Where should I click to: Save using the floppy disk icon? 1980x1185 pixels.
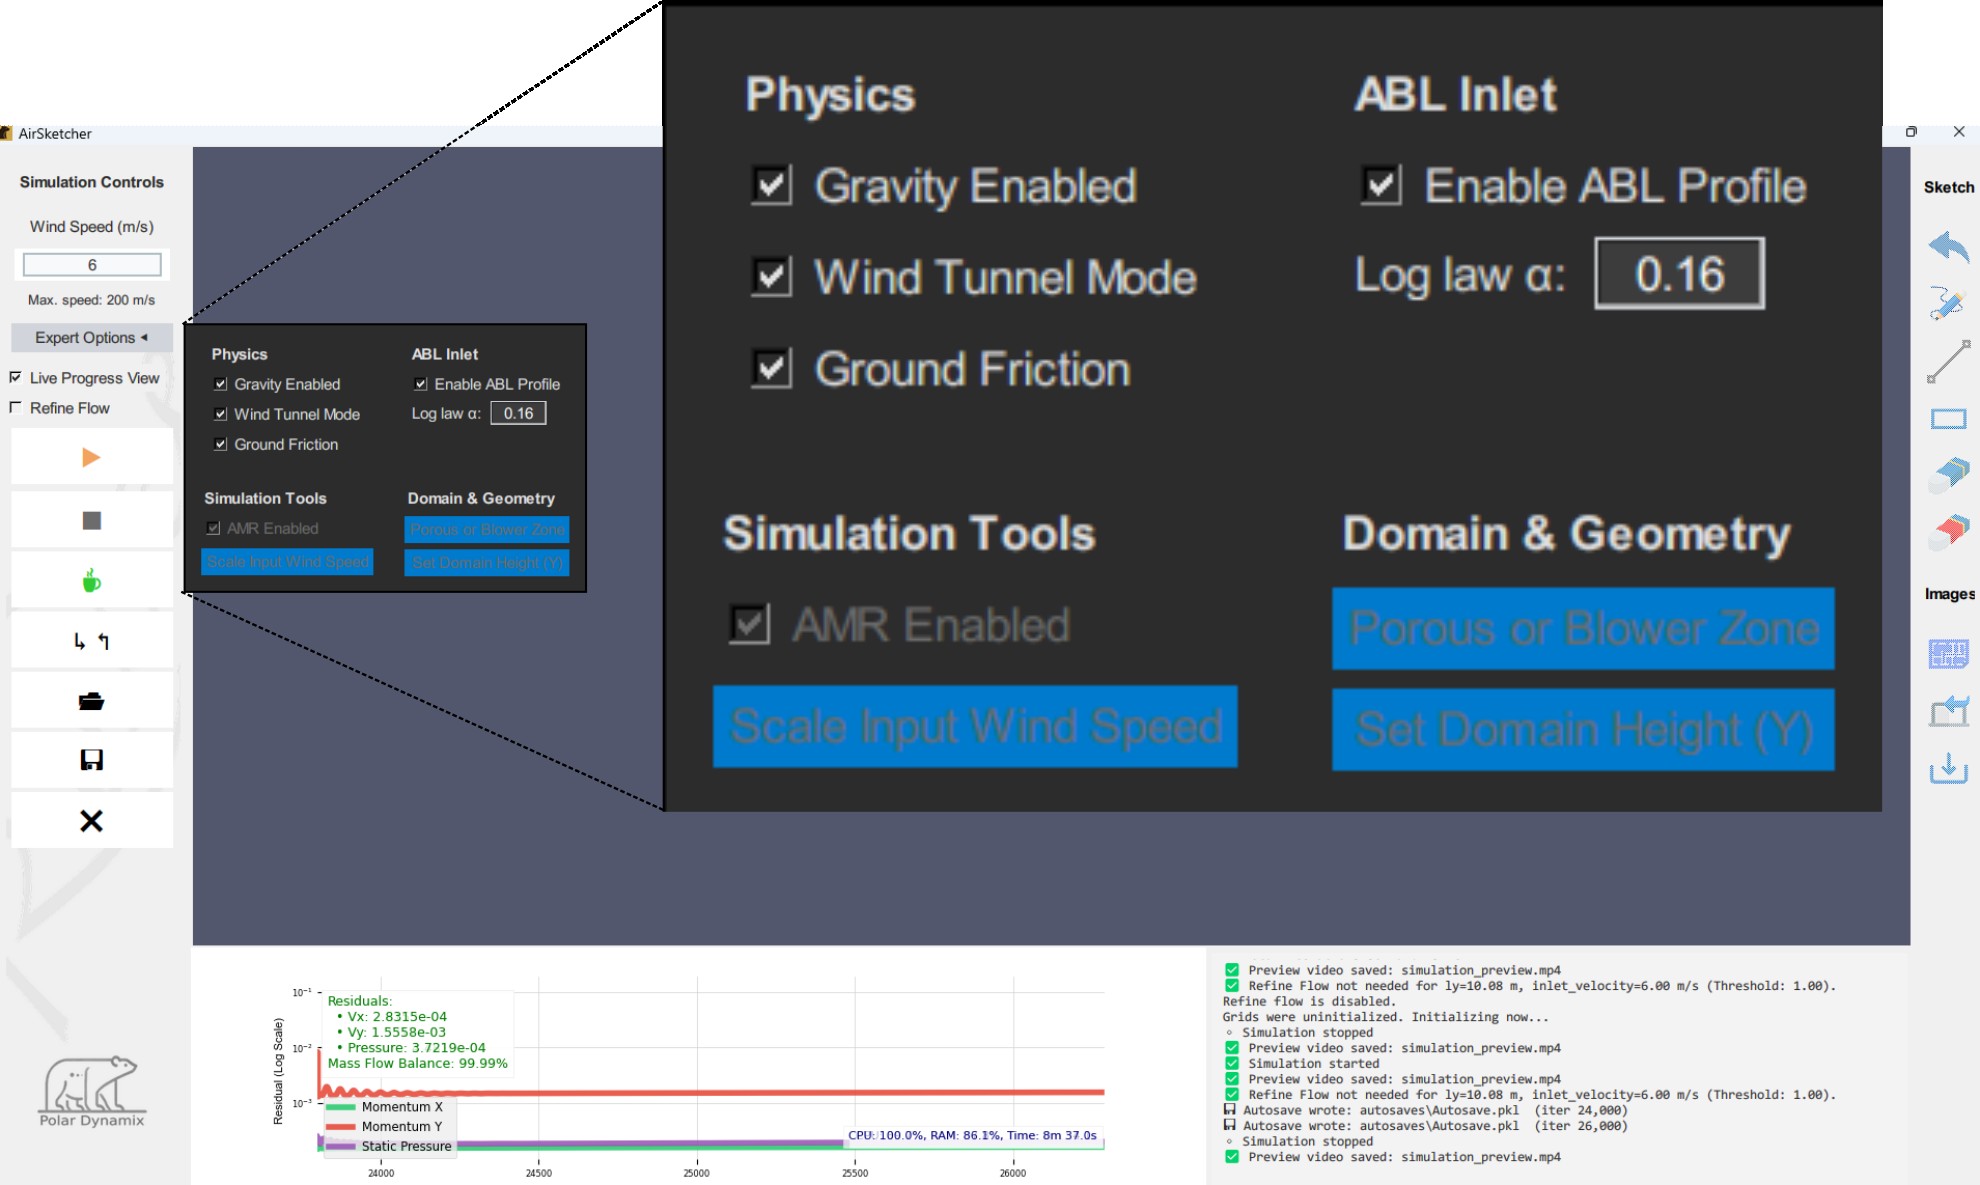pyautogui.click(x=91, y=760)
